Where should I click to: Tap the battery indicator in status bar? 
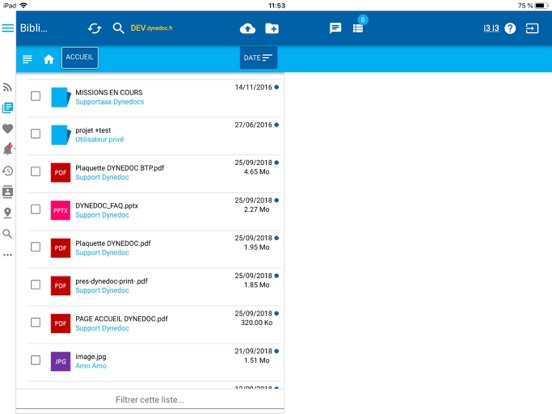coord(542,5)
